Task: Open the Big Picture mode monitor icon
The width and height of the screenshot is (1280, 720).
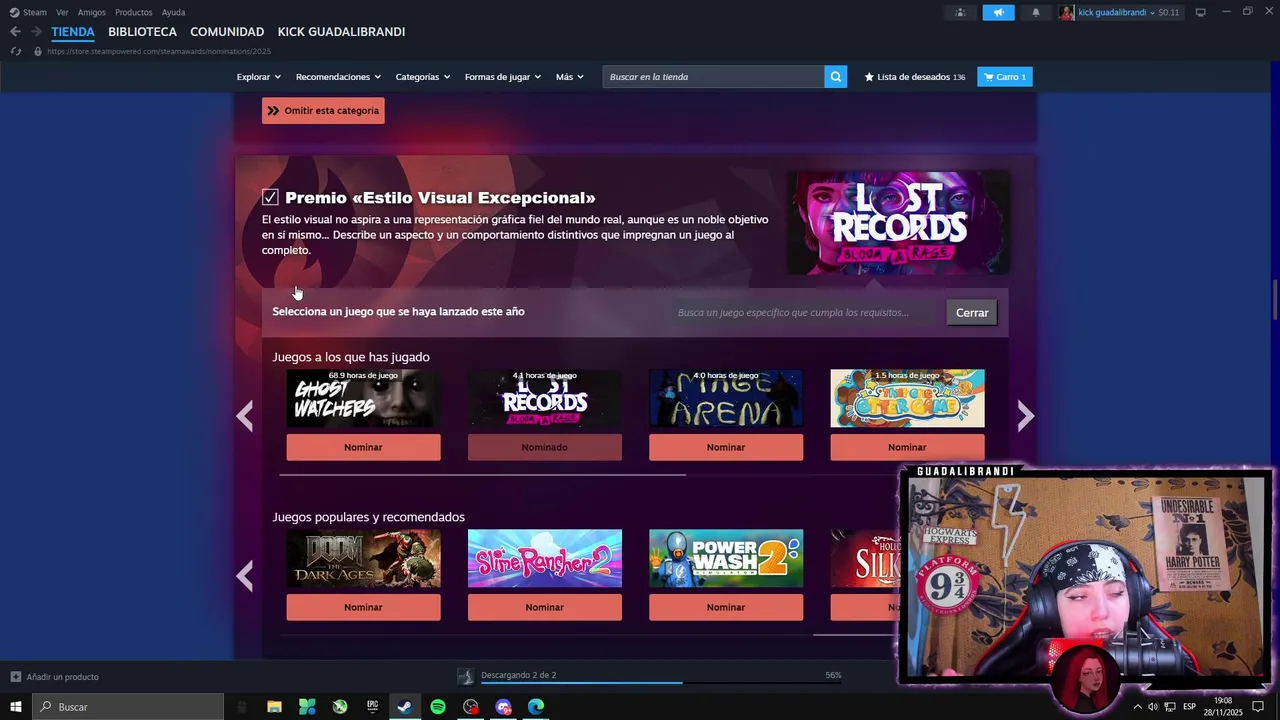Action: point(1201,12)
